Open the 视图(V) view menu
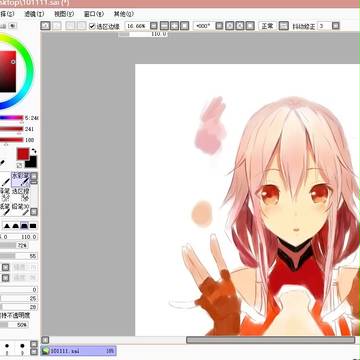 pyautogui.click(x=64, y=14)
